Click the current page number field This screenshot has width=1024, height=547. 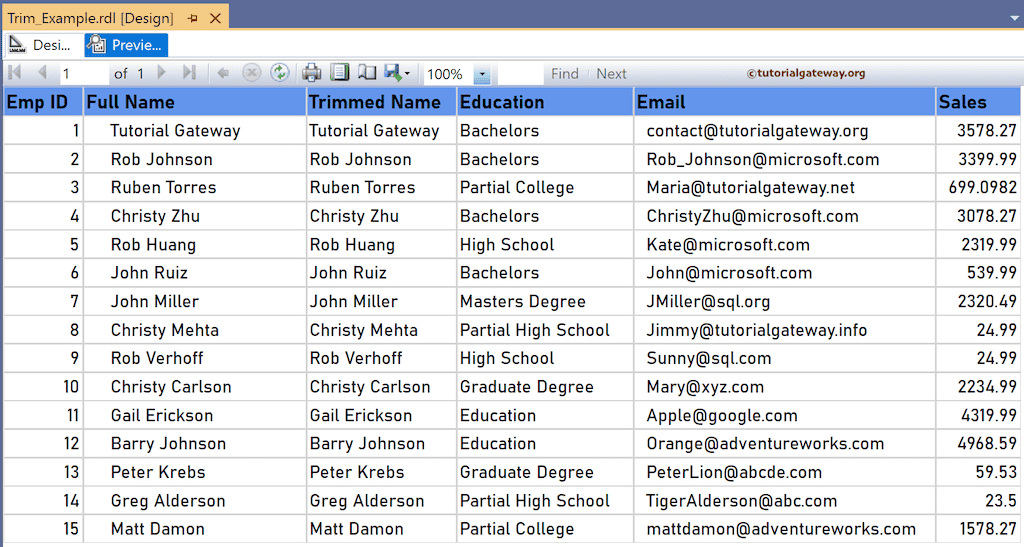tap(84, 74)
